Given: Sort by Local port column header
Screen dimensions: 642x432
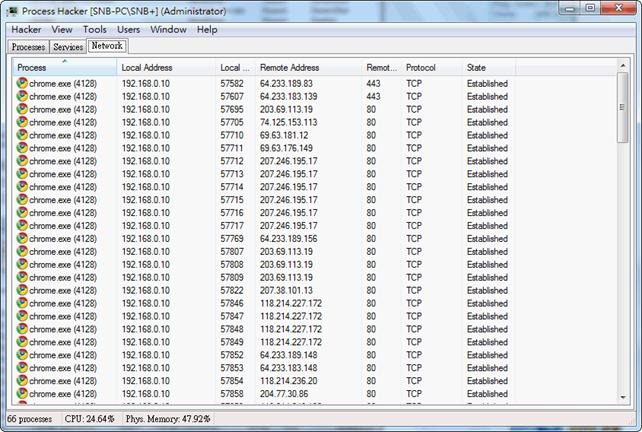Looking at the screenshot, I should click(235, 68).
